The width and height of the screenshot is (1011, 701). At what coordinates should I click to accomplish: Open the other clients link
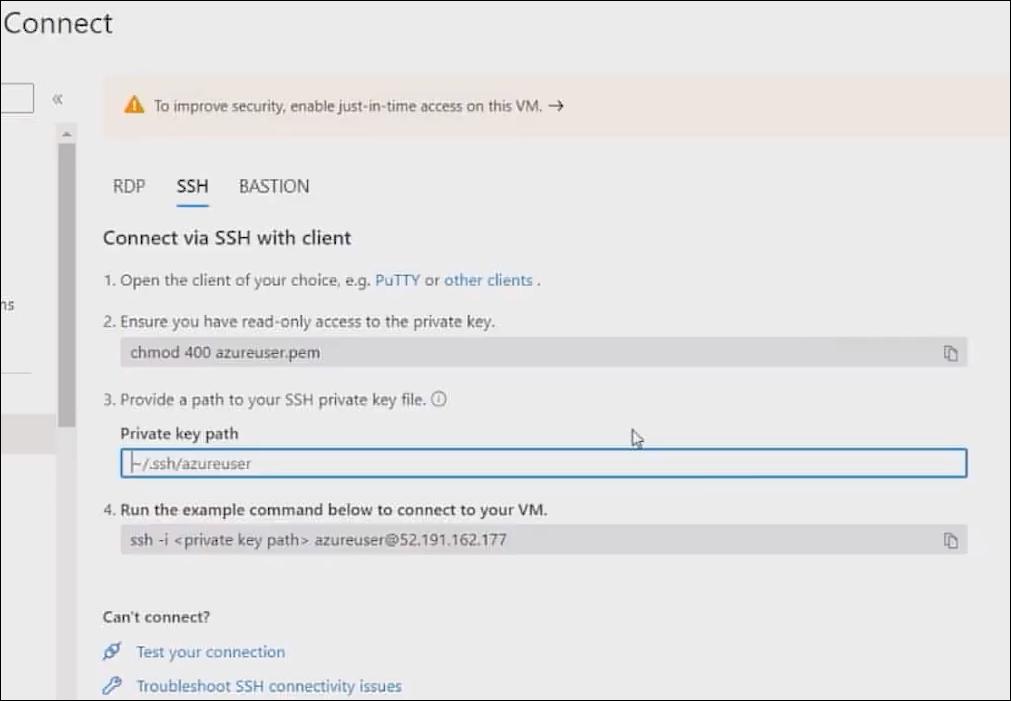488,280
